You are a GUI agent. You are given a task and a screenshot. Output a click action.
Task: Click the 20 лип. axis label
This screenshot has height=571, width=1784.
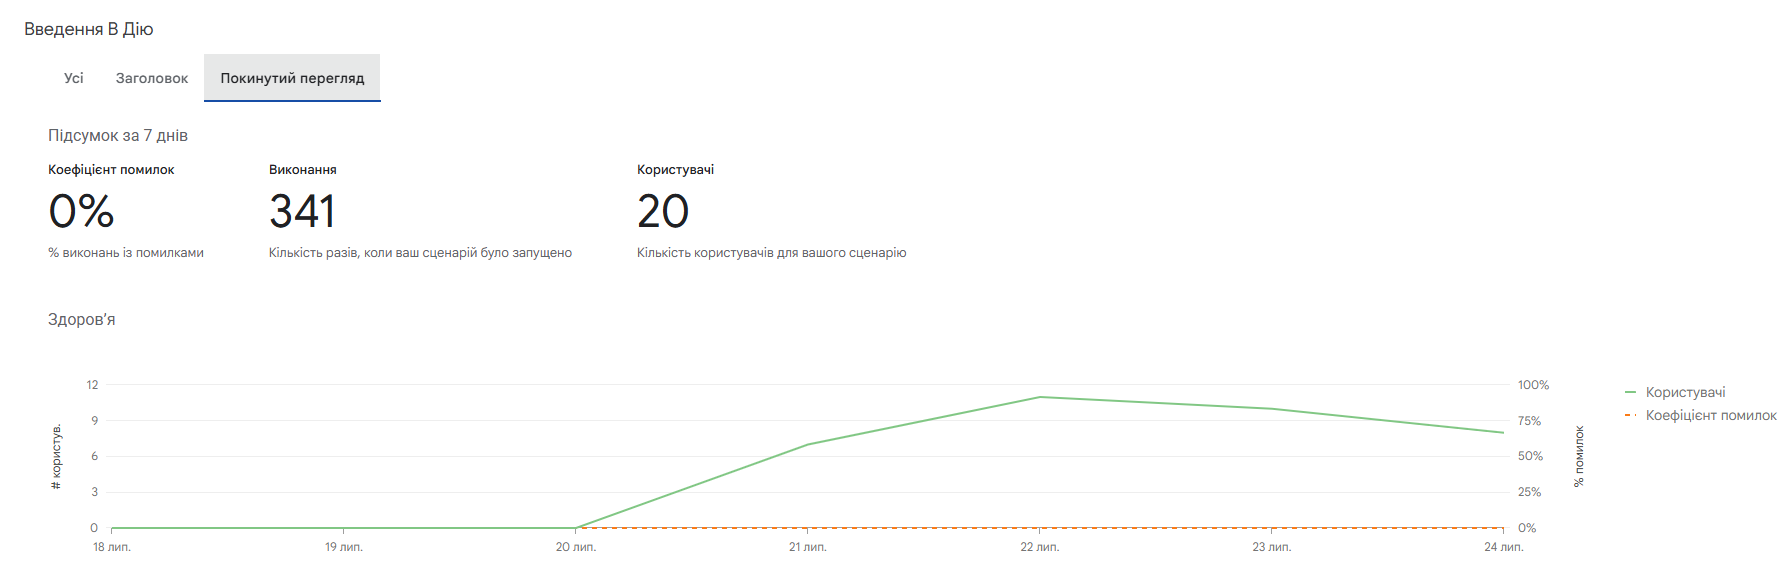pyautogui.click(x=576, y=547)
